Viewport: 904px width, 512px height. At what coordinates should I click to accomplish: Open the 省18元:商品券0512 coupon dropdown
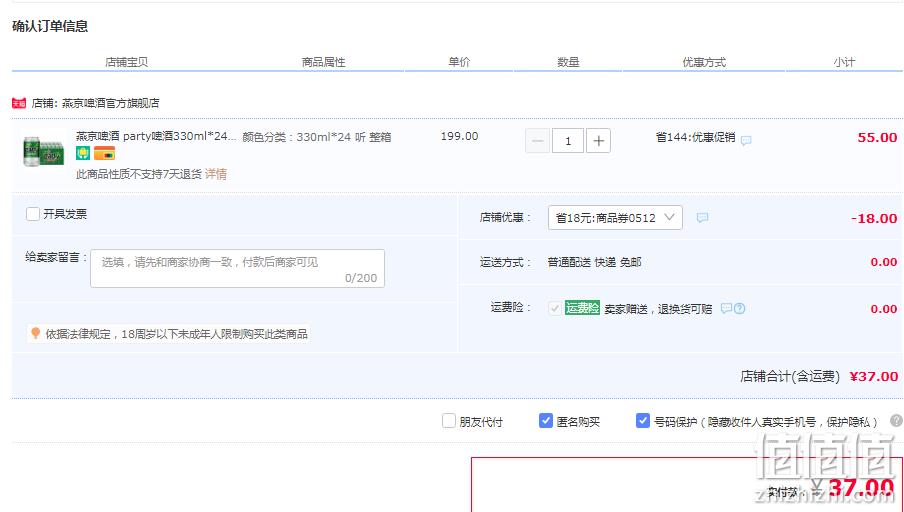615,217
